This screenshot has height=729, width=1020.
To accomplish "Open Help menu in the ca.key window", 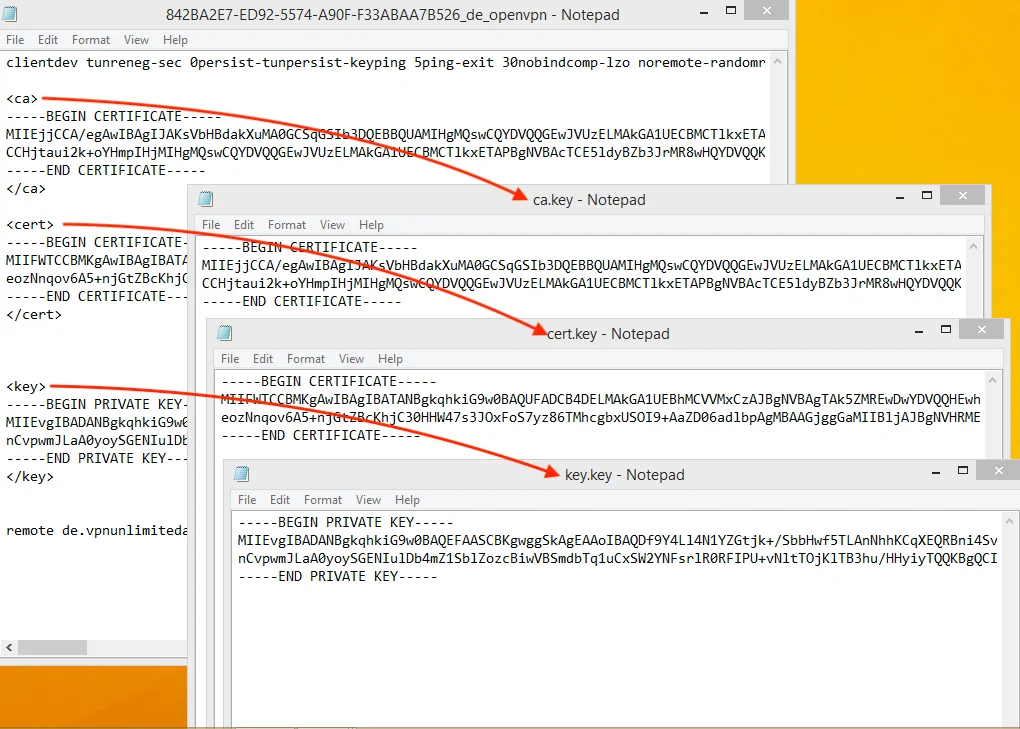I will (x=371, y=225).
